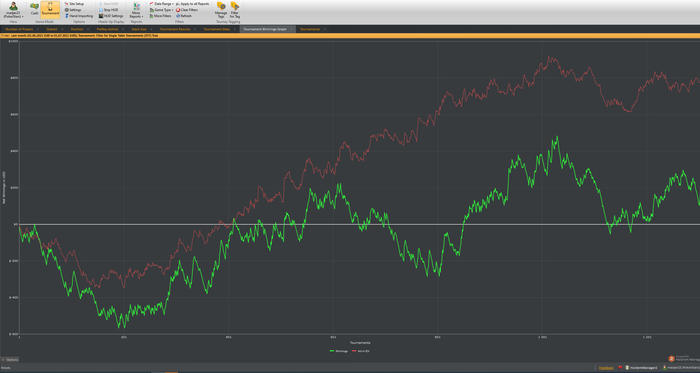
Task: Close the Stack Size tab
Action: pyautogui.click(x=151, y=29)
